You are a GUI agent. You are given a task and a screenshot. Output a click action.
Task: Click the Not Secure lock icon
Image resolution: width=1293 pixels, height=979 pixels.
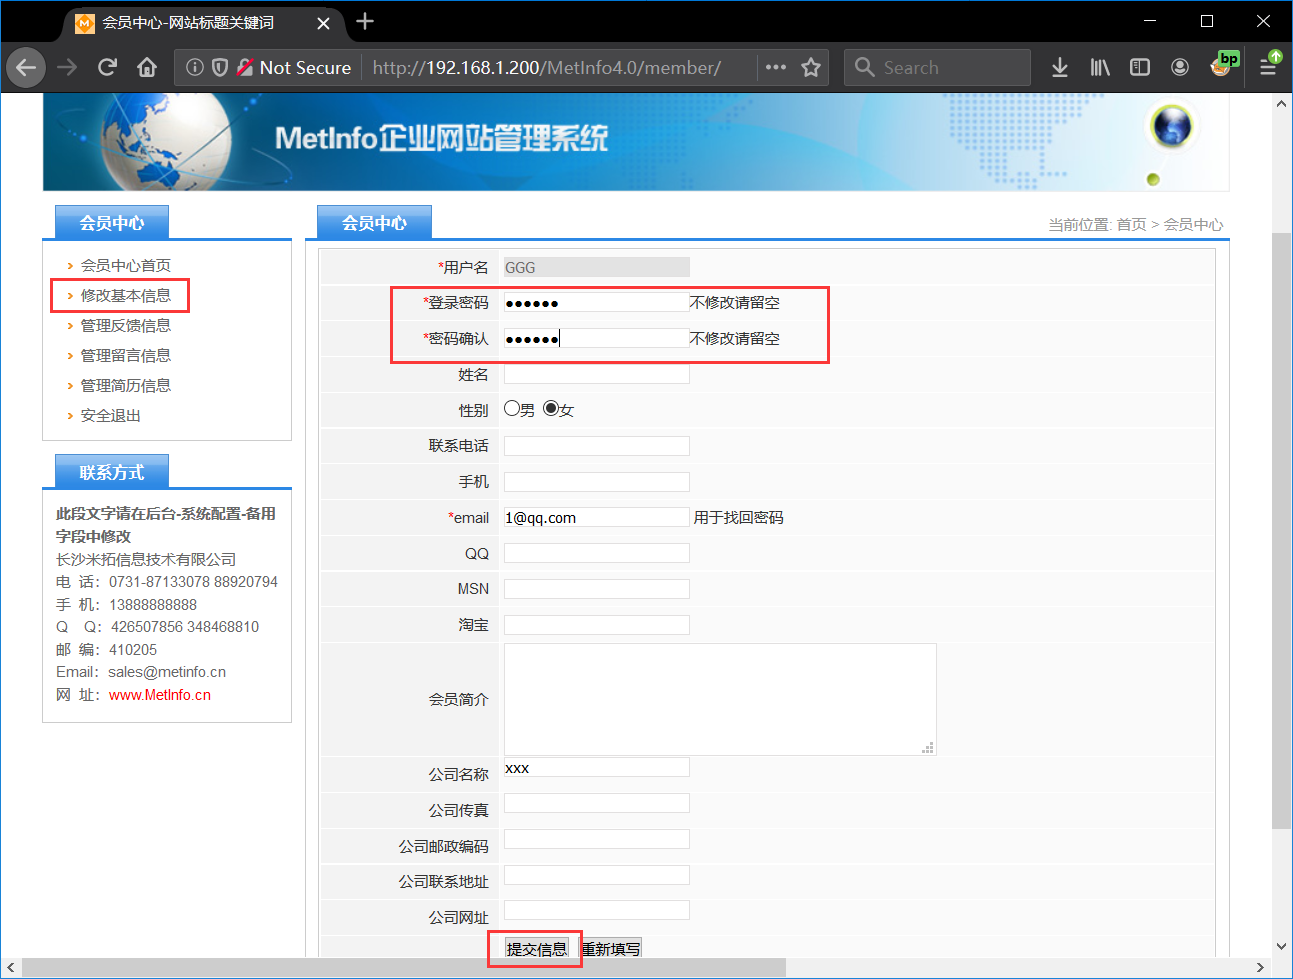(245, 67)
